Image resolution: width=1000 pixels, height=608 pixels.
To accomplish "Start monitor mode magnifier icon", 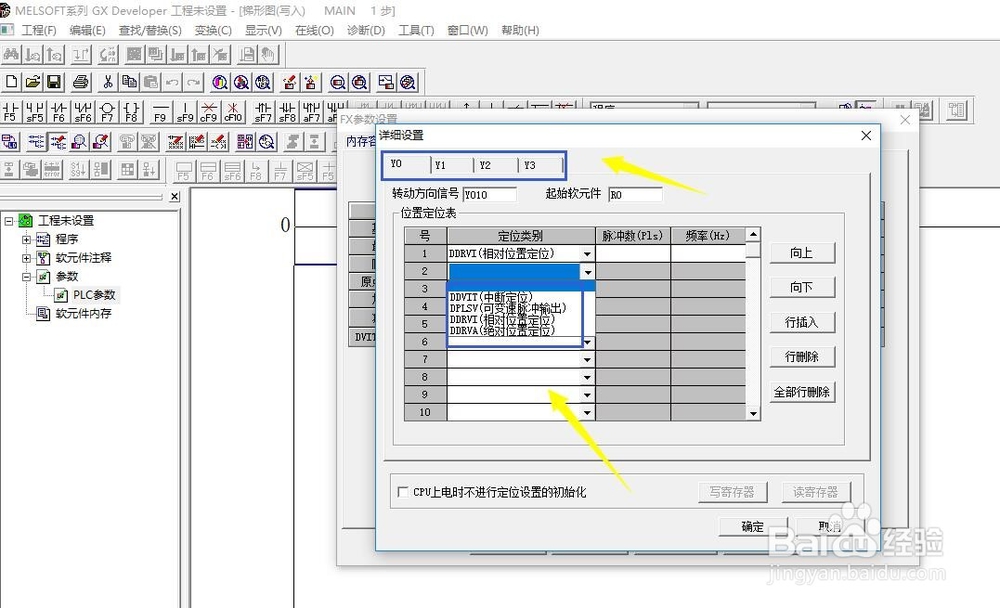I will [x=79, y=141].
